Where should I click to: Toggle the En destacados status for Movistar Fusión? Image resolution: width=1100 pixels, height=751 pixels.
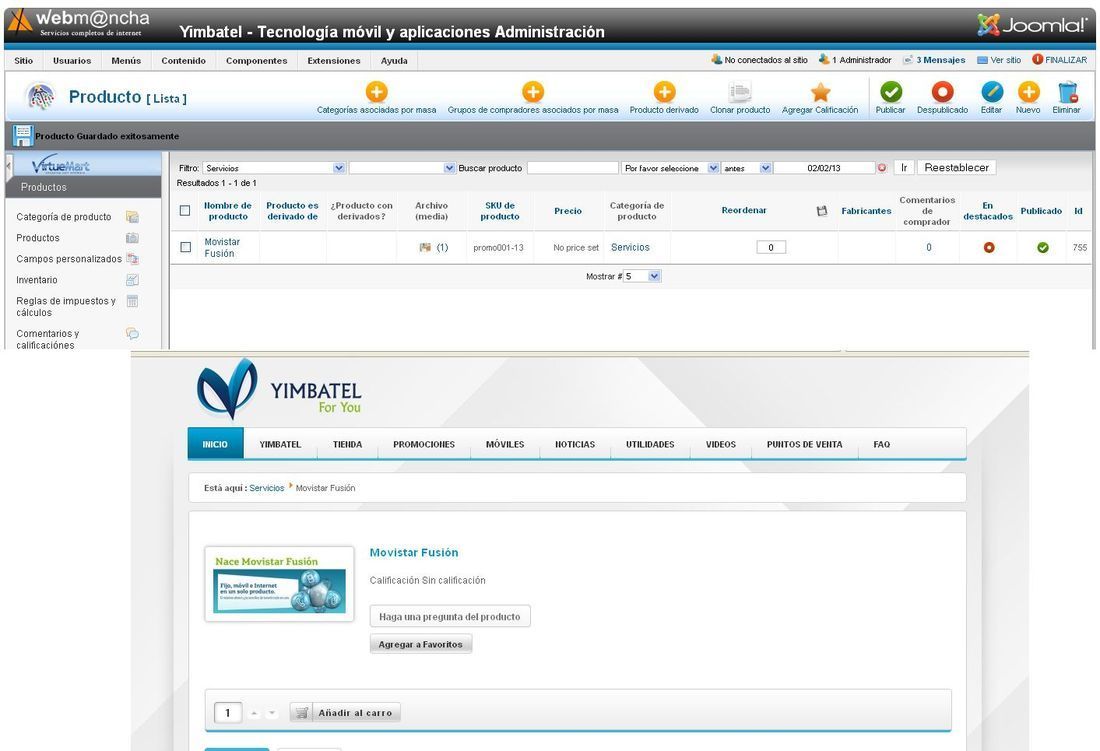(x=989, y=248)
